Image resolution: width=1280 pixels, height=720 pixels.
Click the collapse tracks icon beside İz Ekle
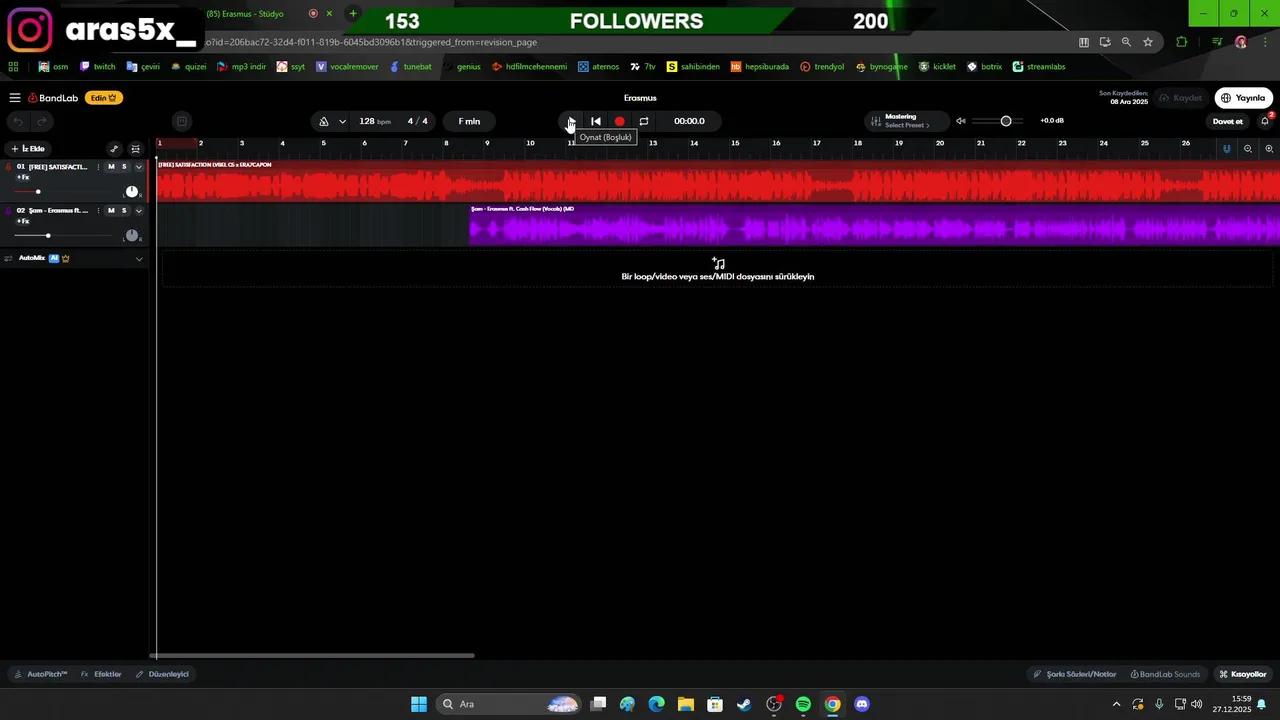click(136, 149)
